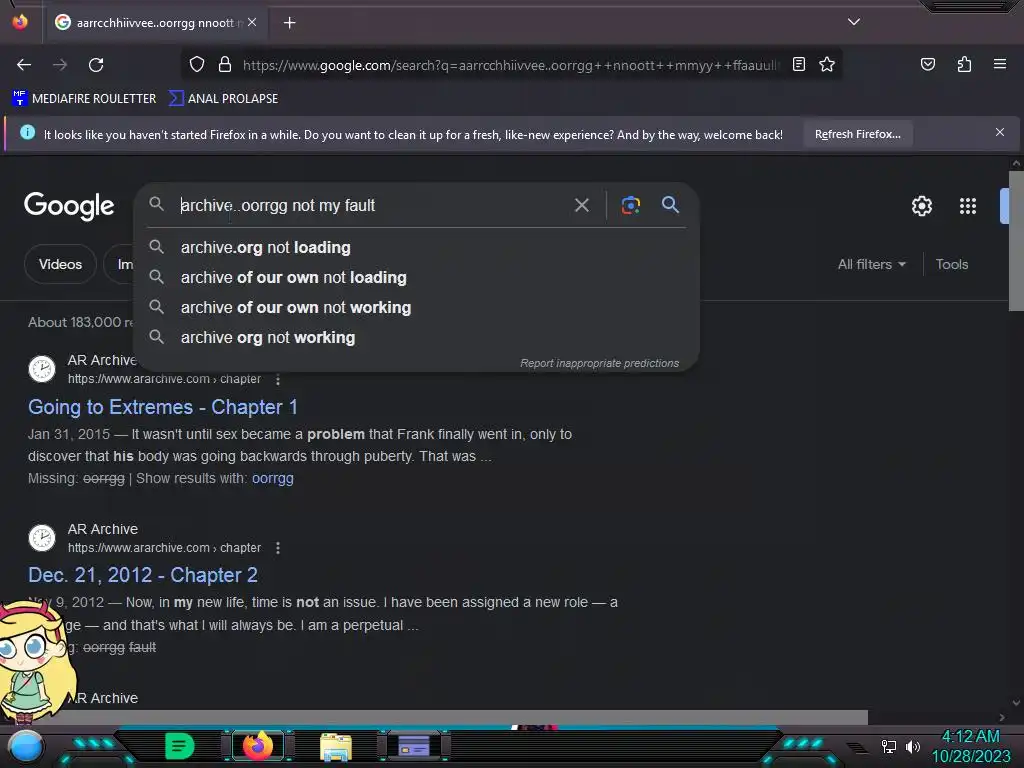Click Refresh Firefox button
1024x768 pixels.
pos(857,134)
